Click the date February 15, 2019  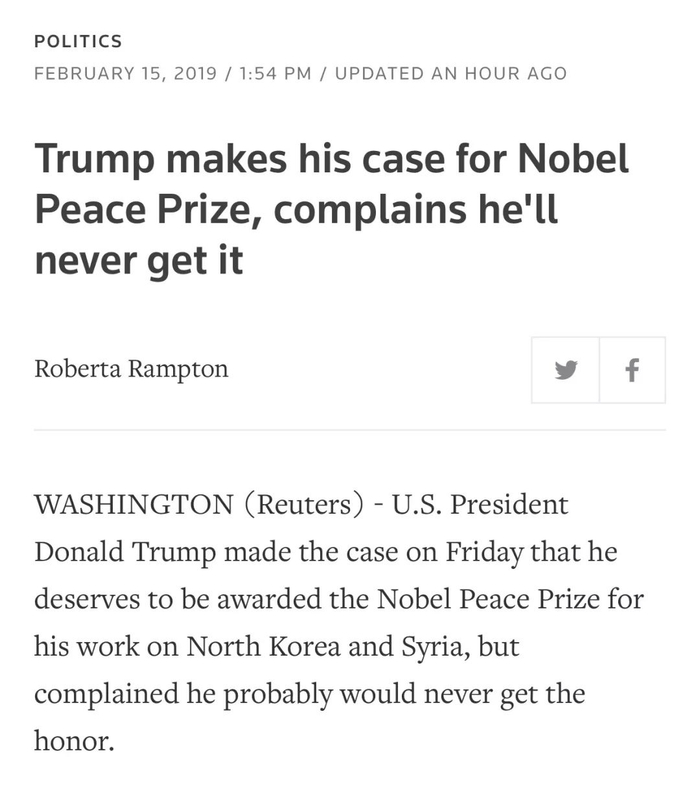click(x=127, y=73)
